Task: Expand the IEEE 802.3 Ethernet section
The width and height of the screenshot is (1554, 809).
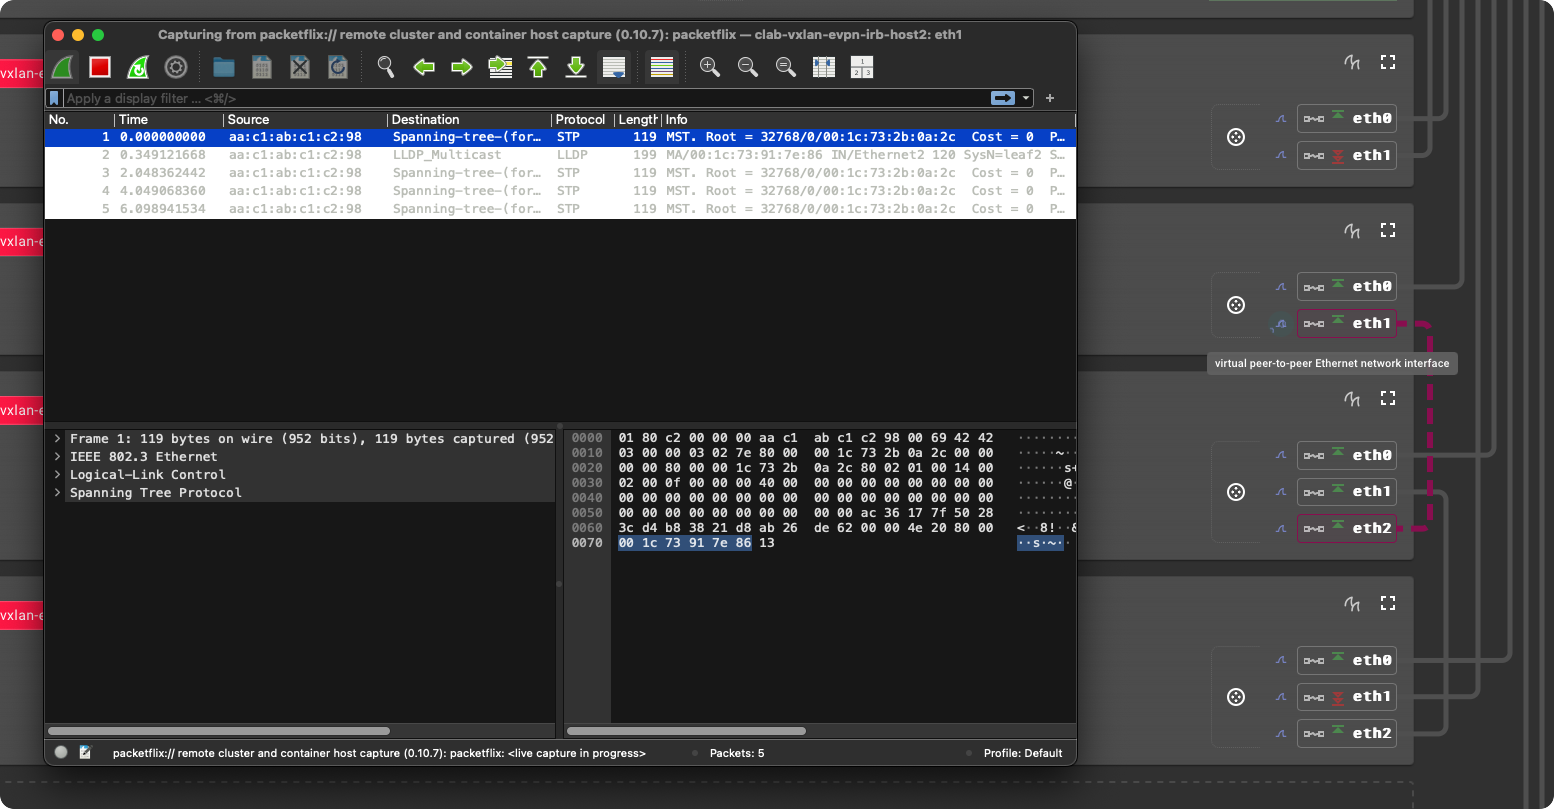Action: 57,456
